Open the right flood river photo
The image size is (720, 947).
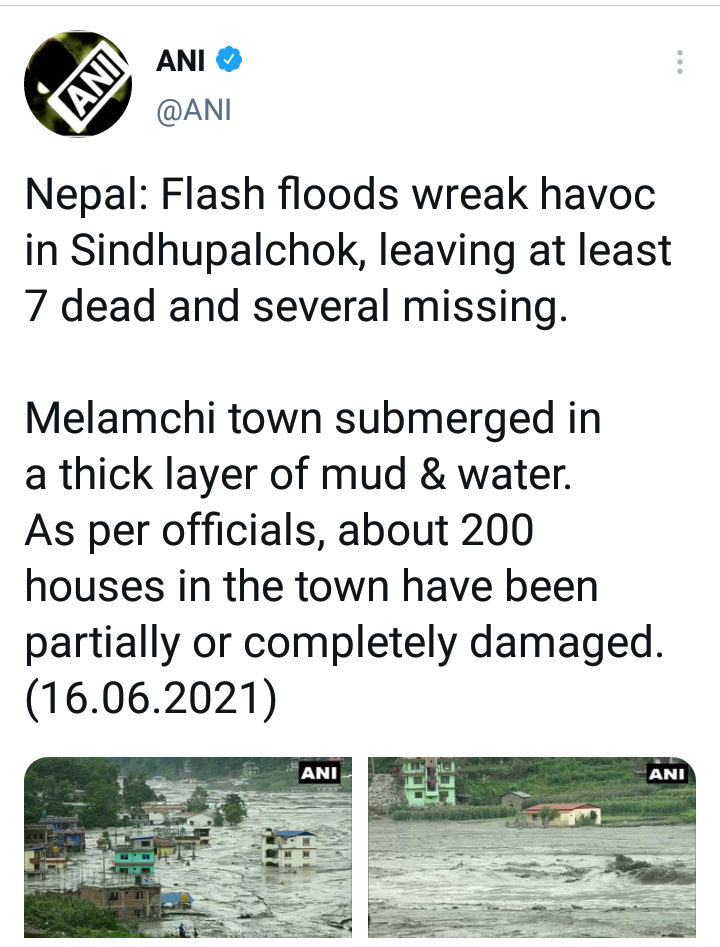(532, 847)
